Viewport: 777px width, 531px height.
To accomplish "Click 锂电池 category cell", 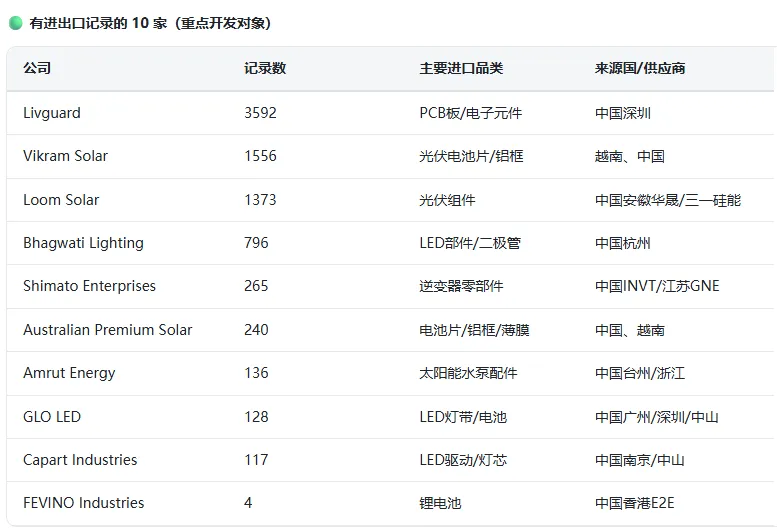I will (440, 503).
